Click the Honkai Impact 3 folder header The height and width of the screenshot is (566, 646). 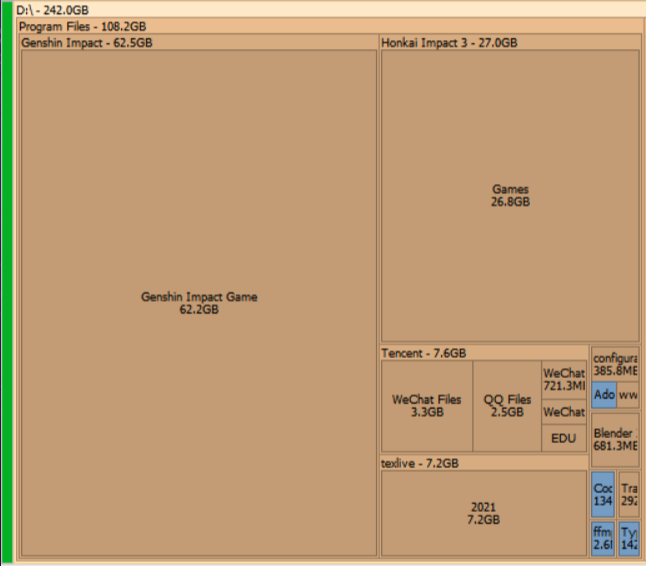coord(449,43)
